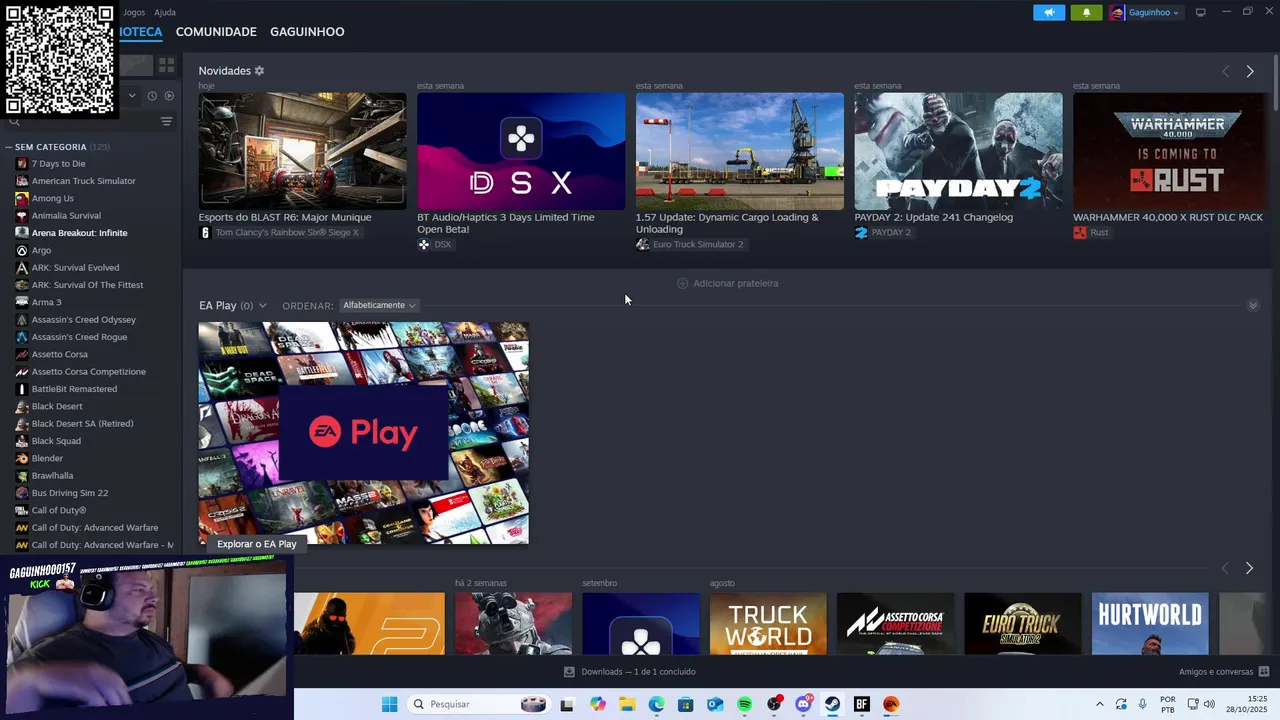Switch library to grid view icon
Viewport: 1280px width, 720px height.
[166, 65]
